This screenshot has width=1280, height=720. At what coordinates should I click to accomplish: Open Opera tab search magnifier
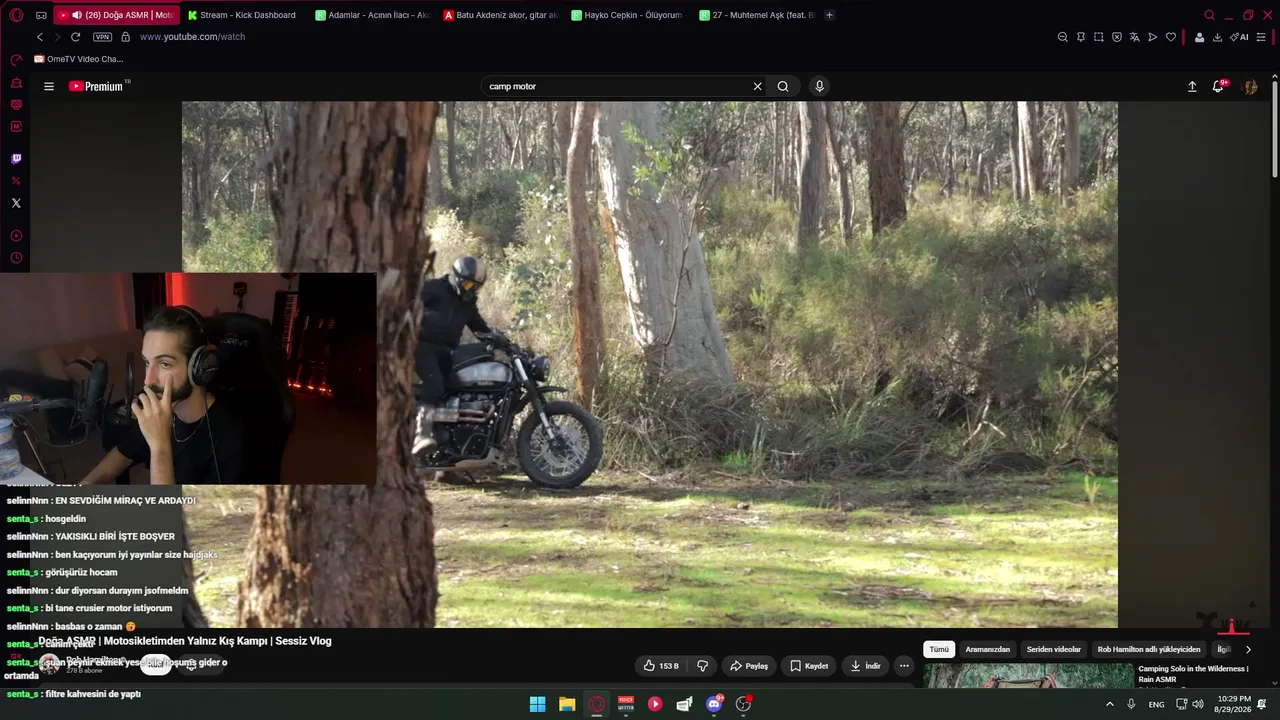click(1209, 15)
